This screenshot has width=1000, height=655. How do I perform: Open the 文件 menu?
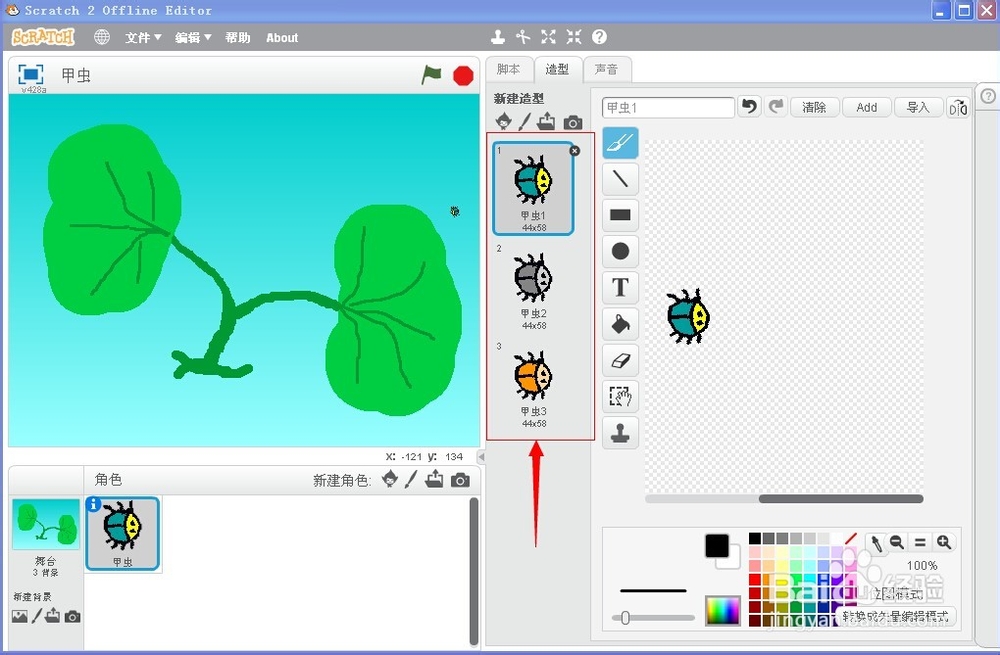pyautogui.click(x=143, y=38)
